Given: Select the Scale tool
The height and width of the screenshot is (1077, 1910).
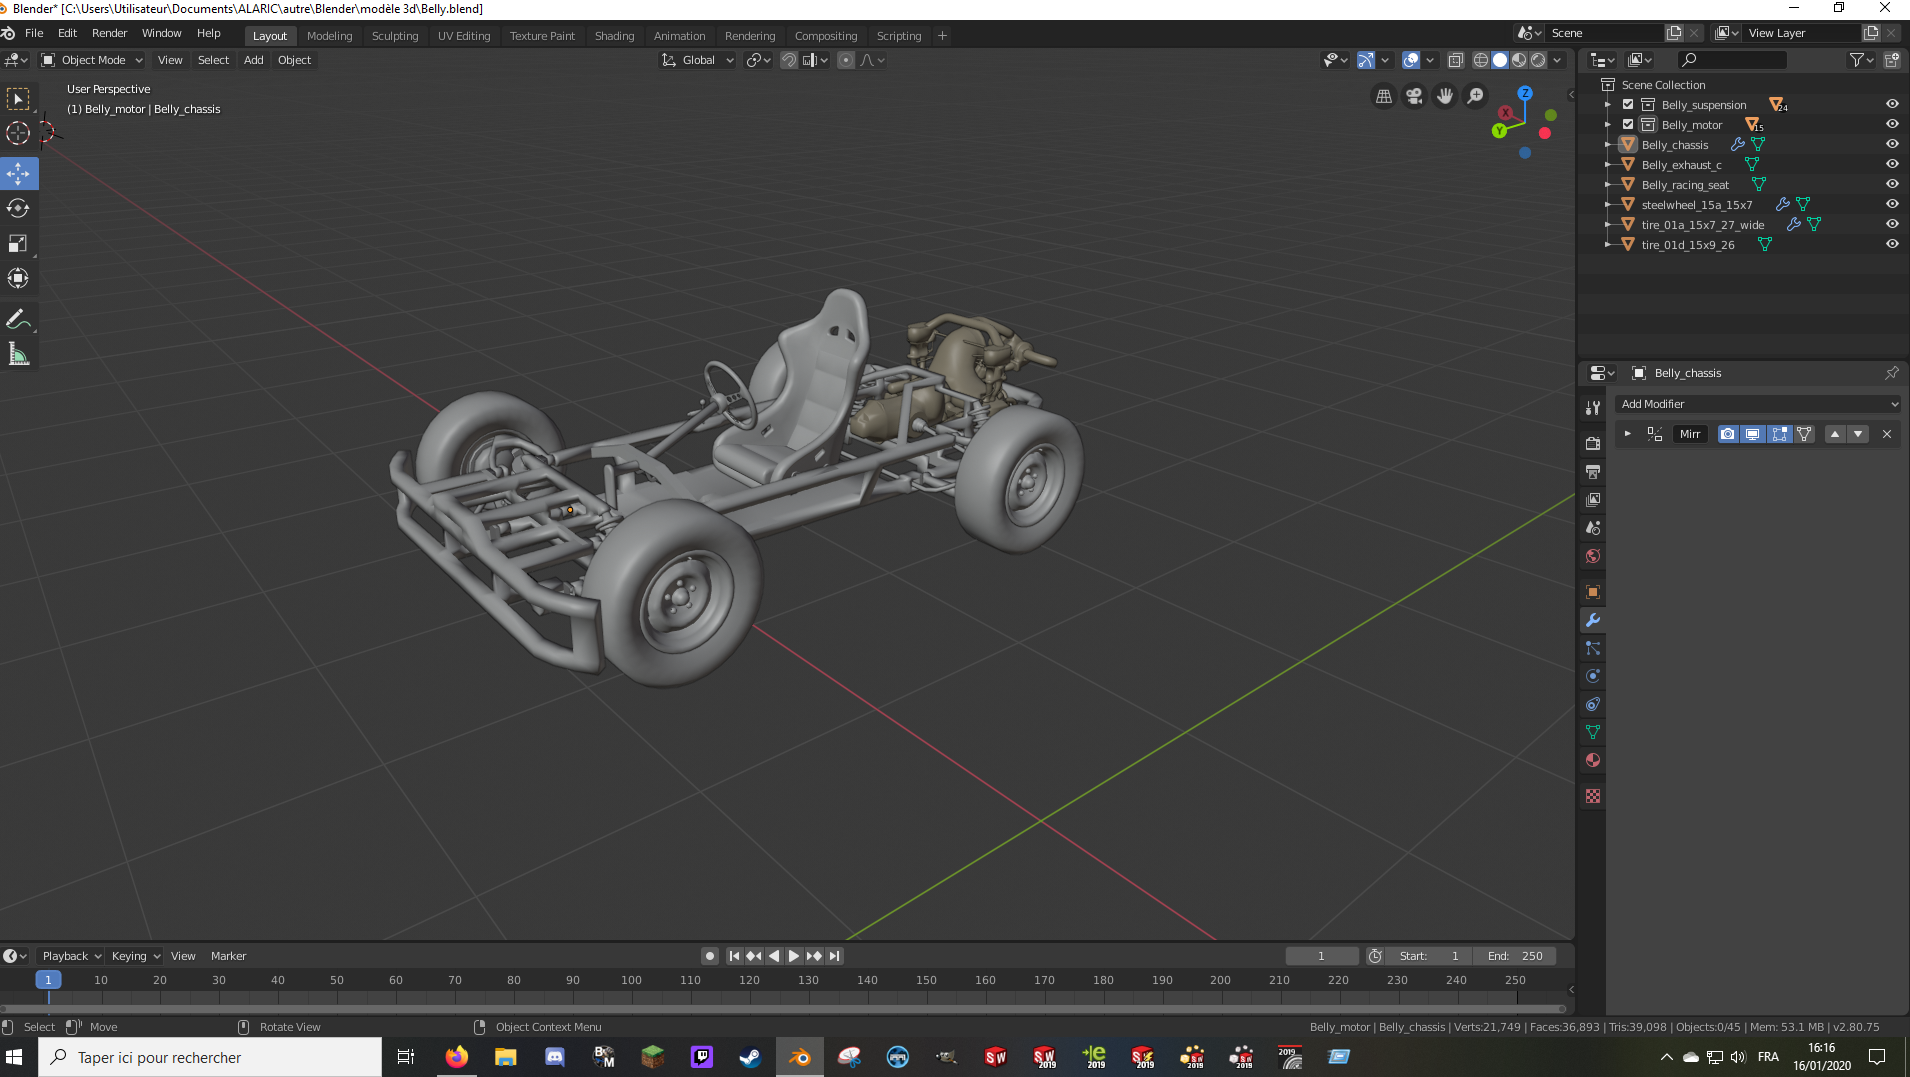Looking at the screenshot, I should coord(18,243).
